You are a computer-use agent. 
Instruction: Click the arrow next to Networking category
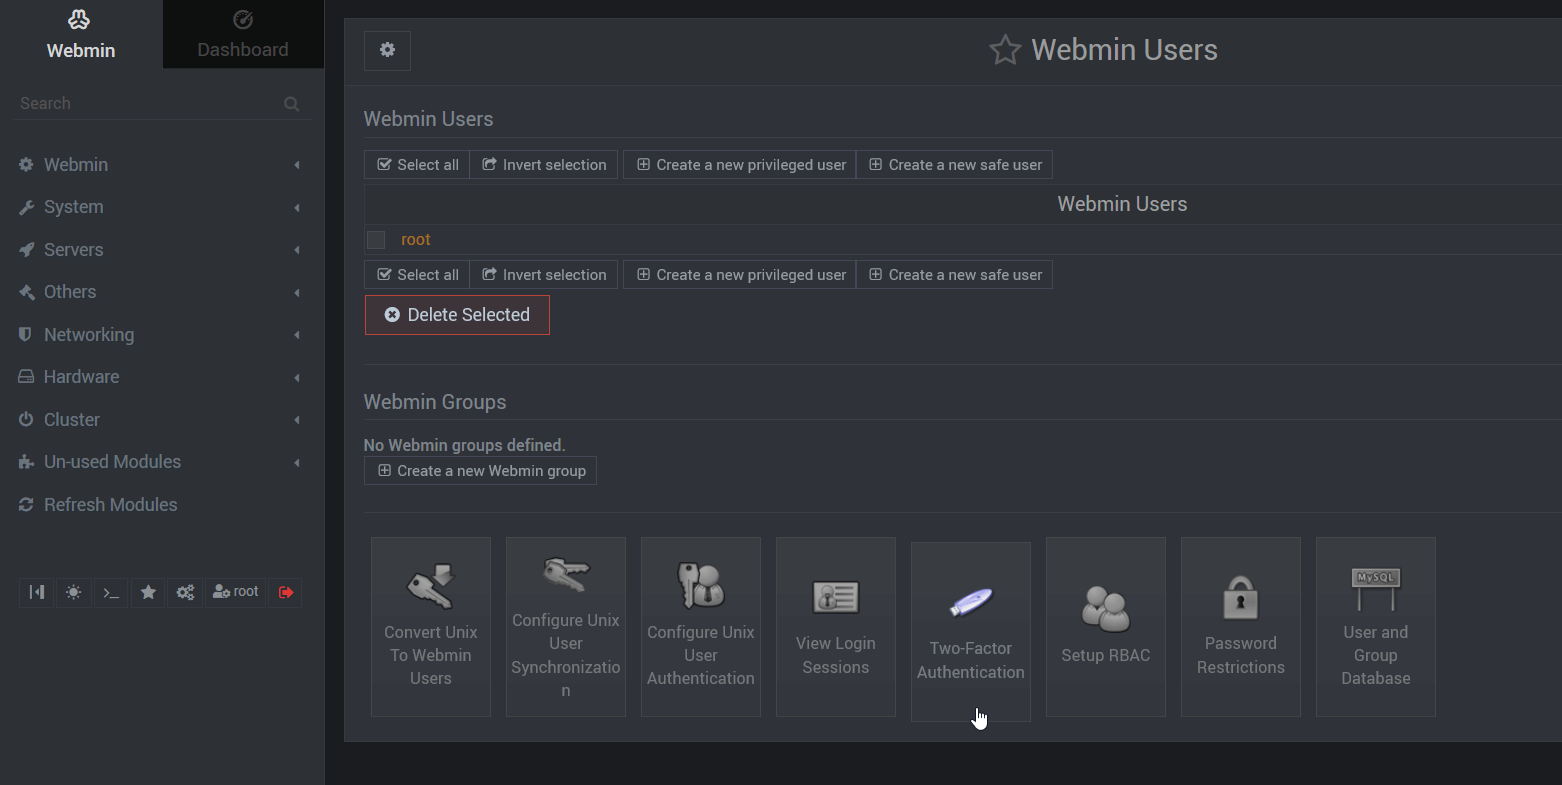(297, 335)
